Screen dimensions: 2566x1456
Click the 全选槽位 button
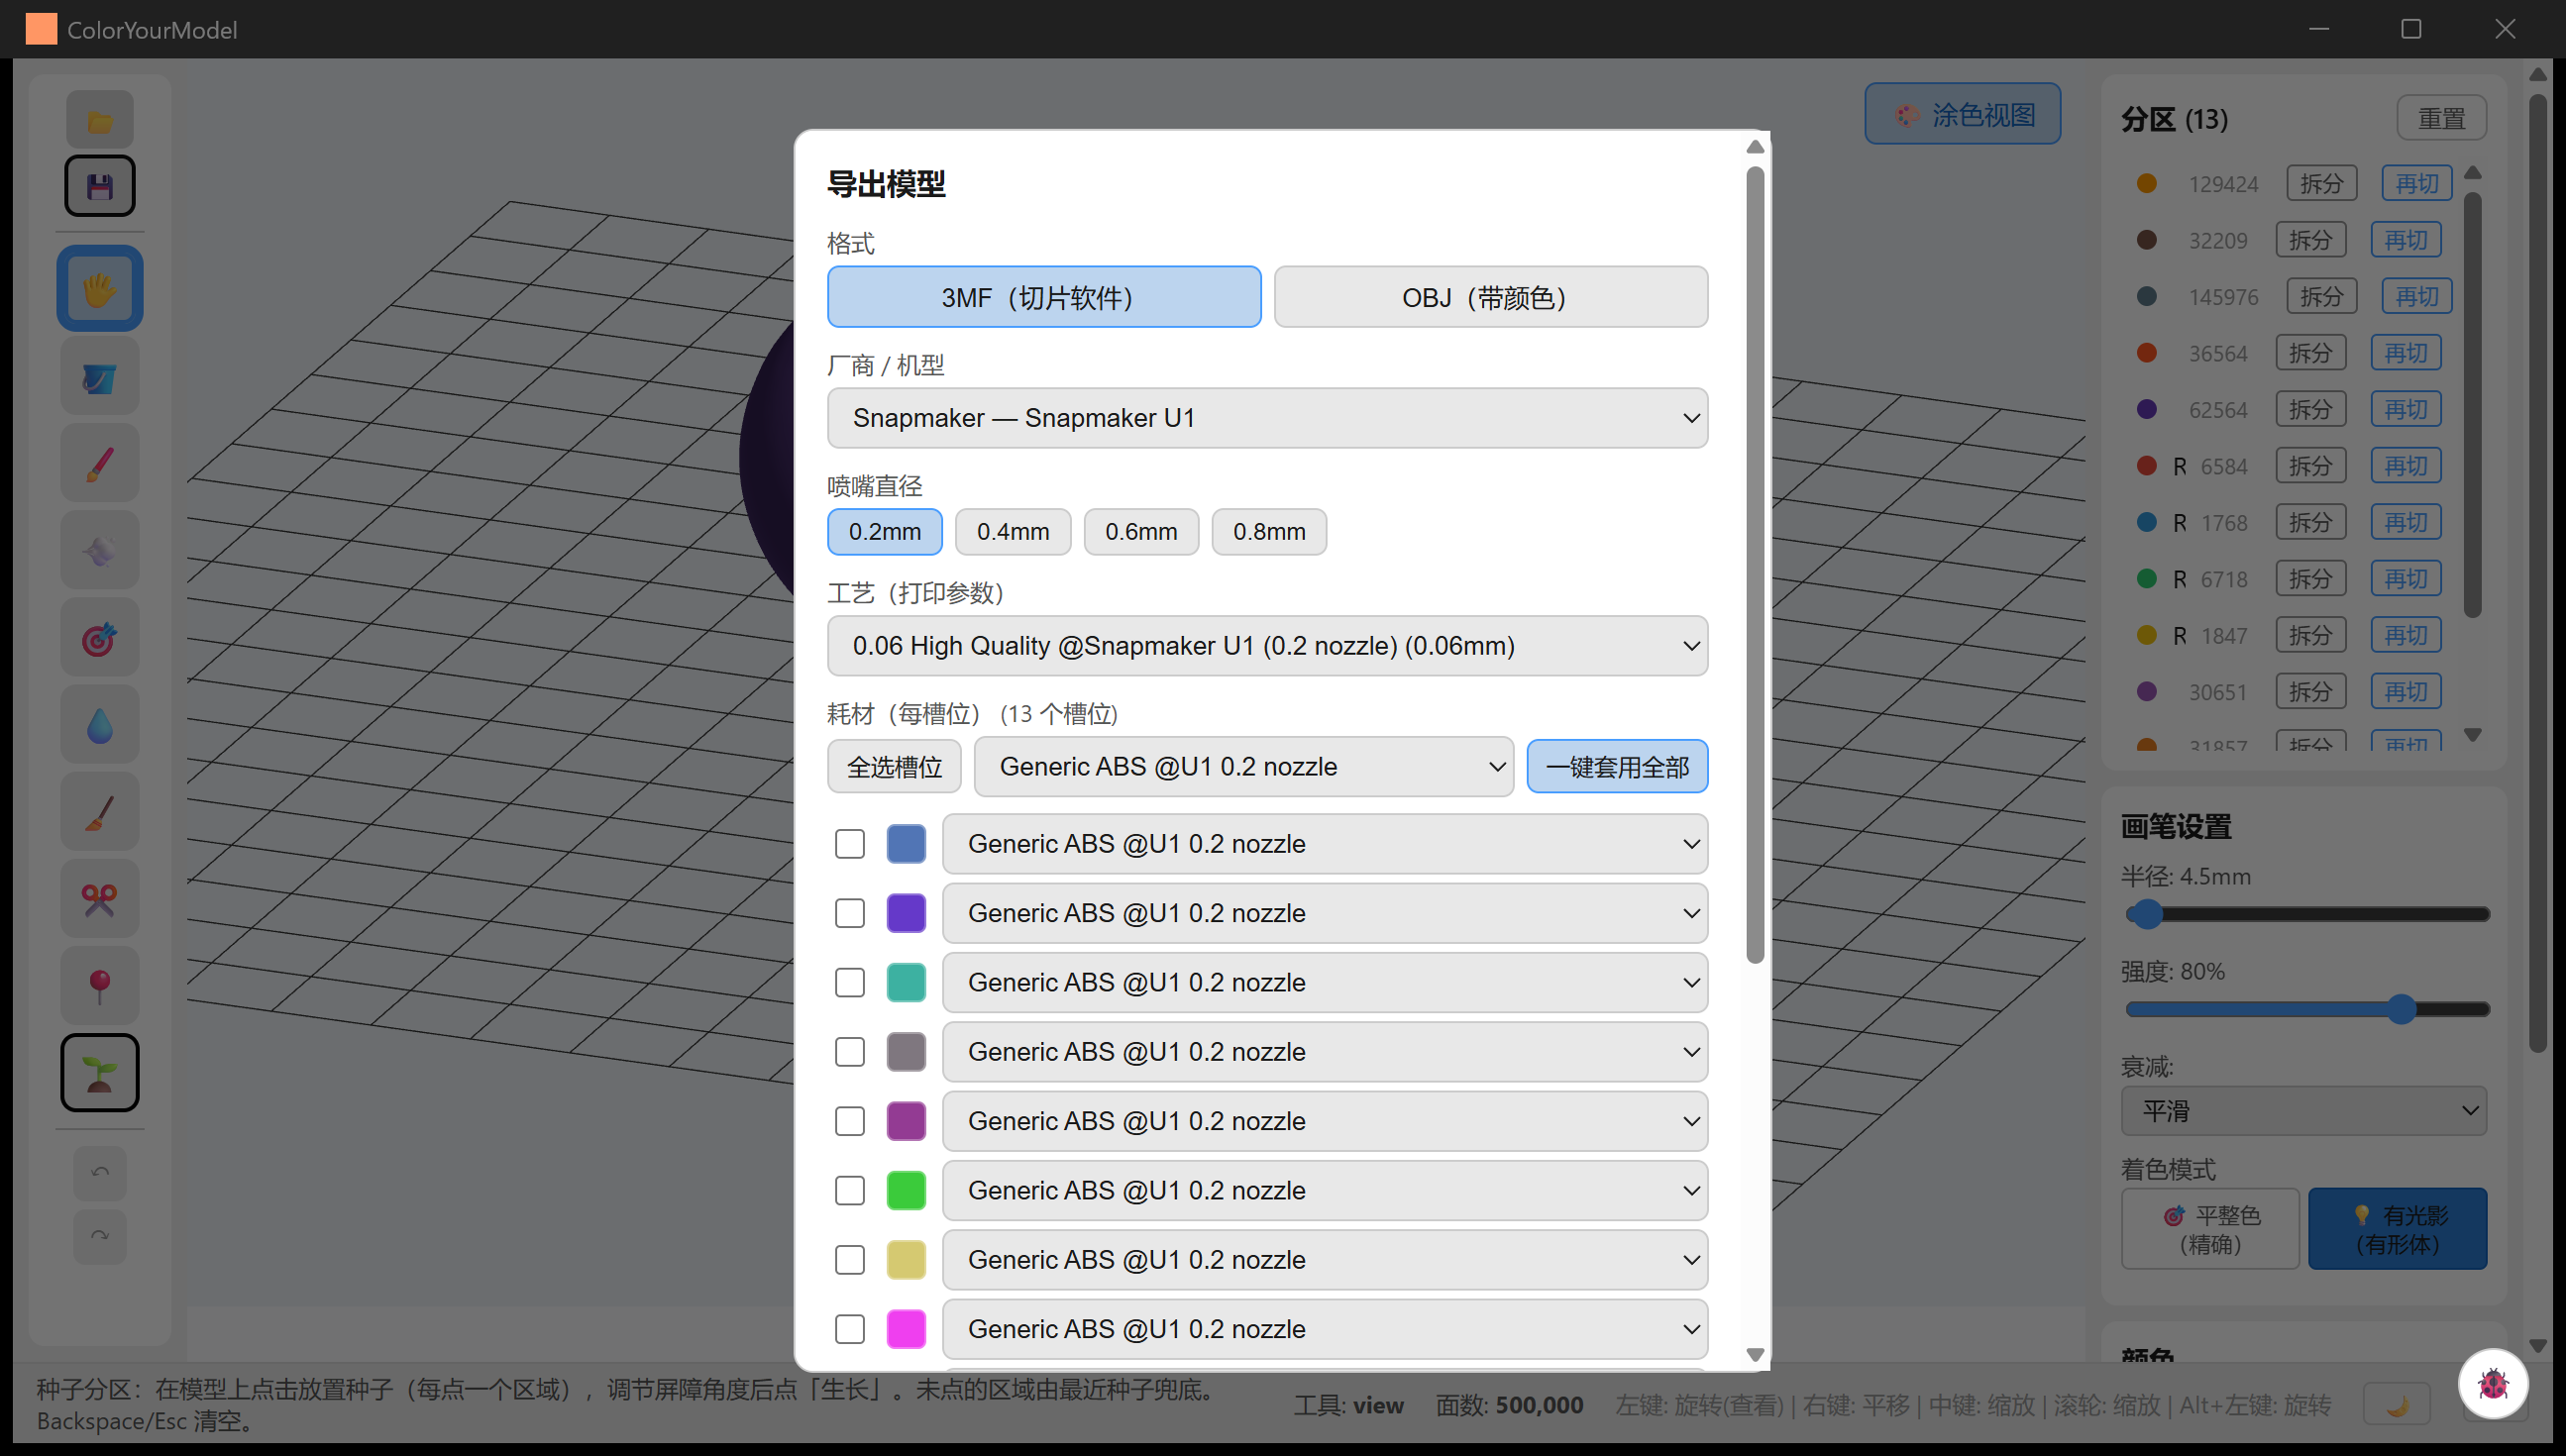[895, 767]
